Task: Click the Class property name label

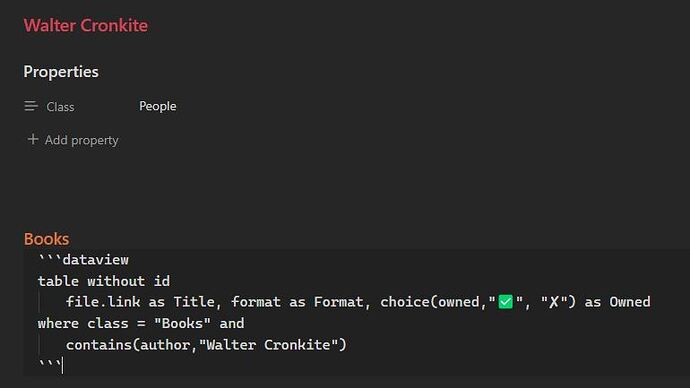Action: [60, 107]
